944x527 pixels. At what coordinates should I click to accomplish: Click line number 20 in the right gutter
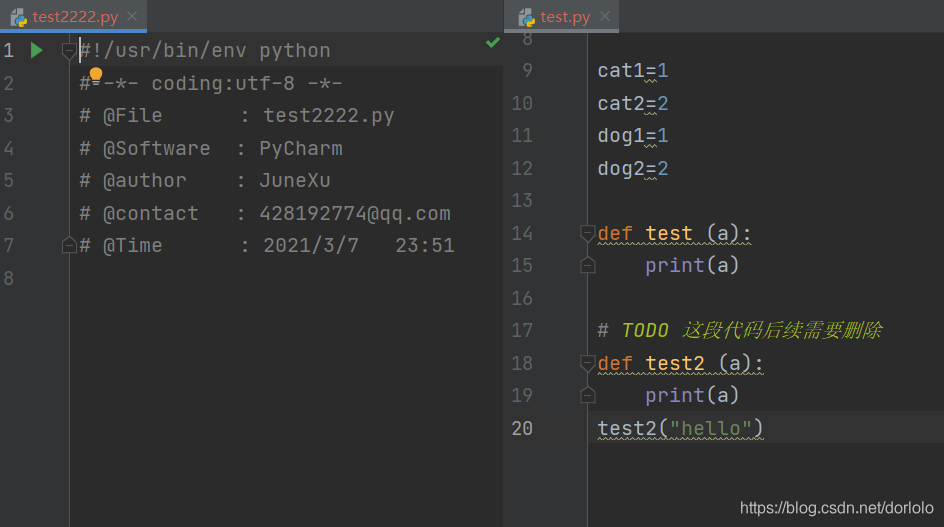tap(522, 428)
